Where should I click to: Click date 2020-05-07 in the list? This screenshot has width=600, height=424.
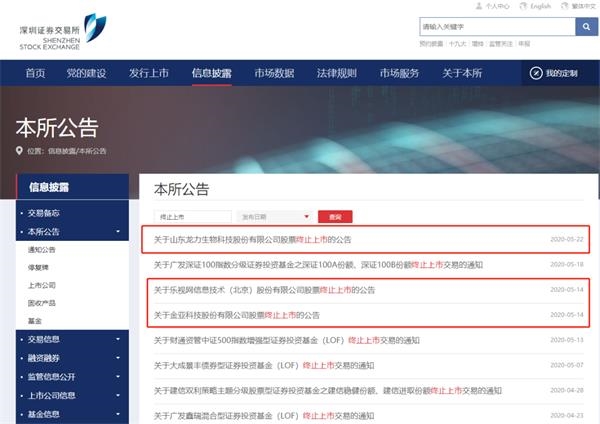[567, 365]
